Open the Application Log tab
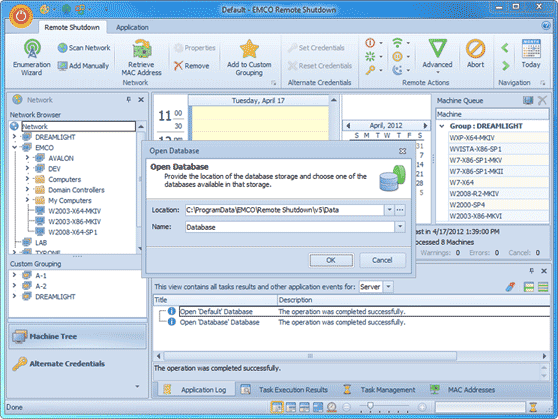This screenshot has height=419, width=558. (196, 389)
